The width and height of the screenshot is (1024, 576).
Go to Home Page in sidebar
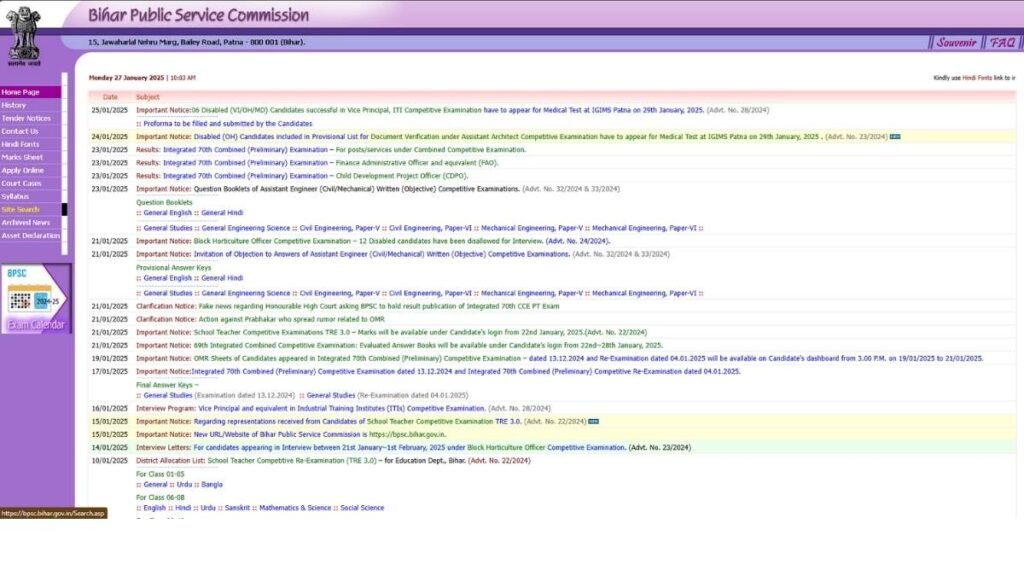[21, 92]
